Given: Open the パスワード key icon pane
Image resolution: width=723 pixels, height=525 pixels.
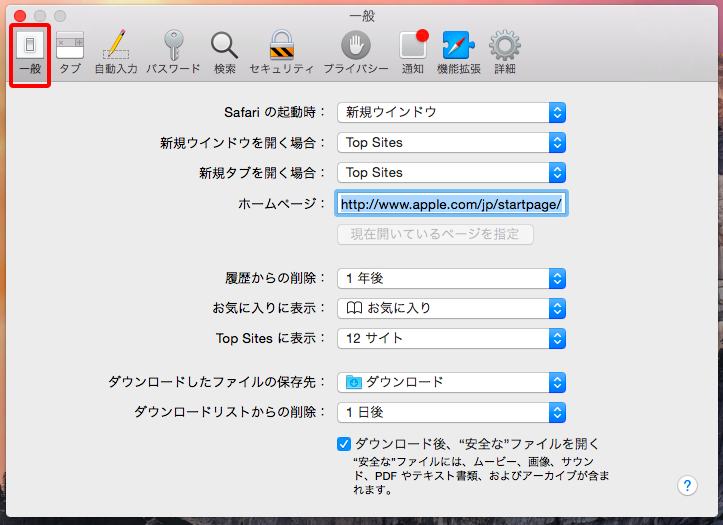Looking at the screenshot, I should click(173, 53).
